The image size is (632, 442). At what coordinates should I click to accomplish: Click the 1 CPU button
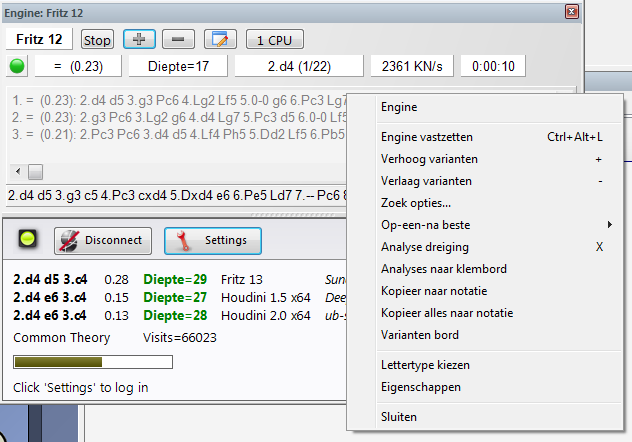coord(274,40)
